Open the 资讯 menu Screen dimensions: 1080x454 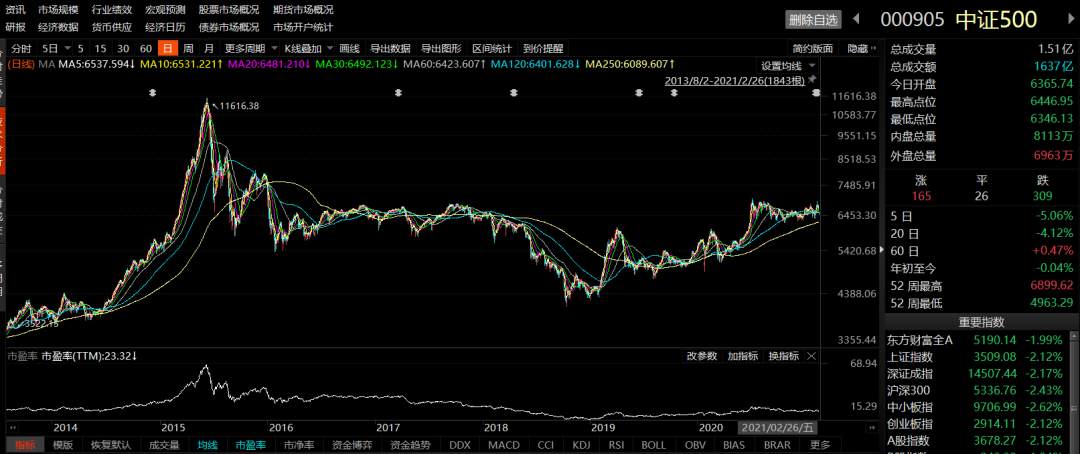15,10
